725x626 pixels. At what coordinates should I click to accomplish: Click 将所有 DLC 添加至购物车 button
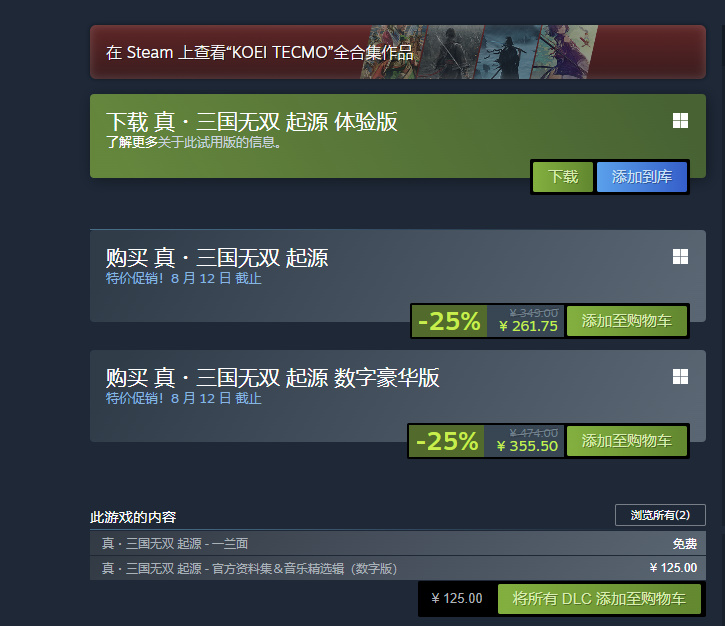coord(599,599)
